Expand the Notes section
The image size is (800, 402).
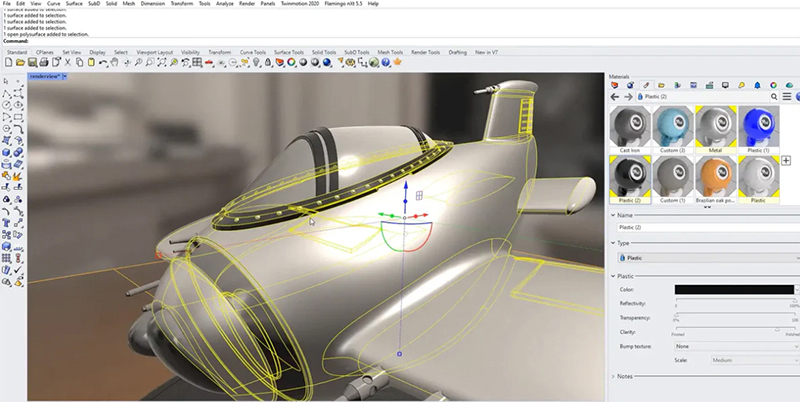[612, 376]
